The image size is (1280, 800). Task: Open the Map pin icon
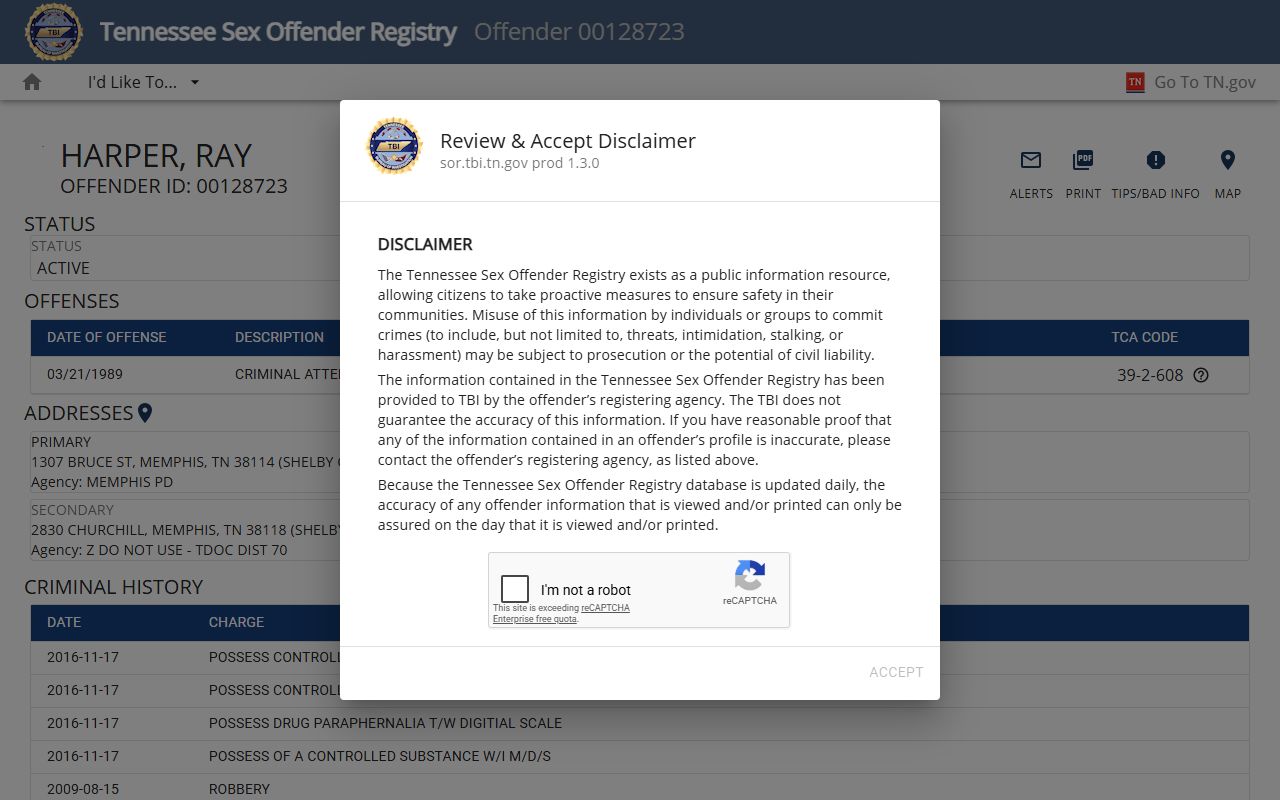1228,160
